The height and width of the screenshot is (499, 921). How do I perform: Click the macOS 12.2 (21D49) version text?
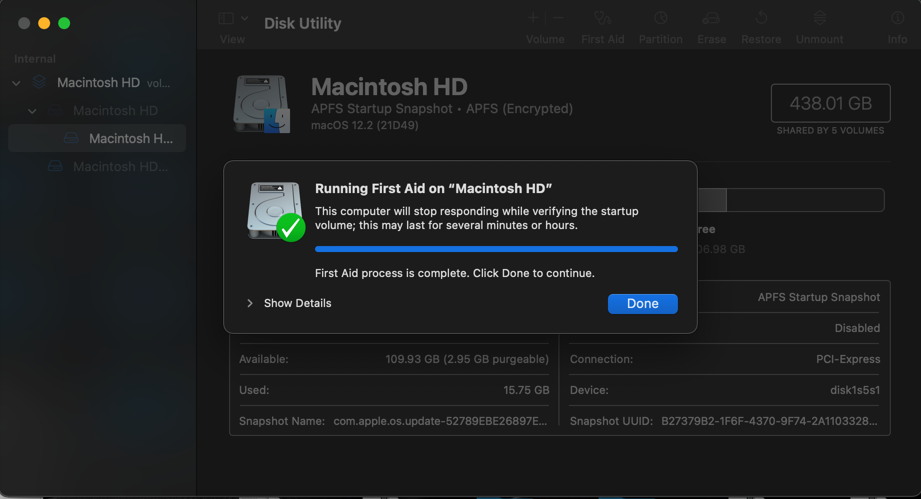365,125
